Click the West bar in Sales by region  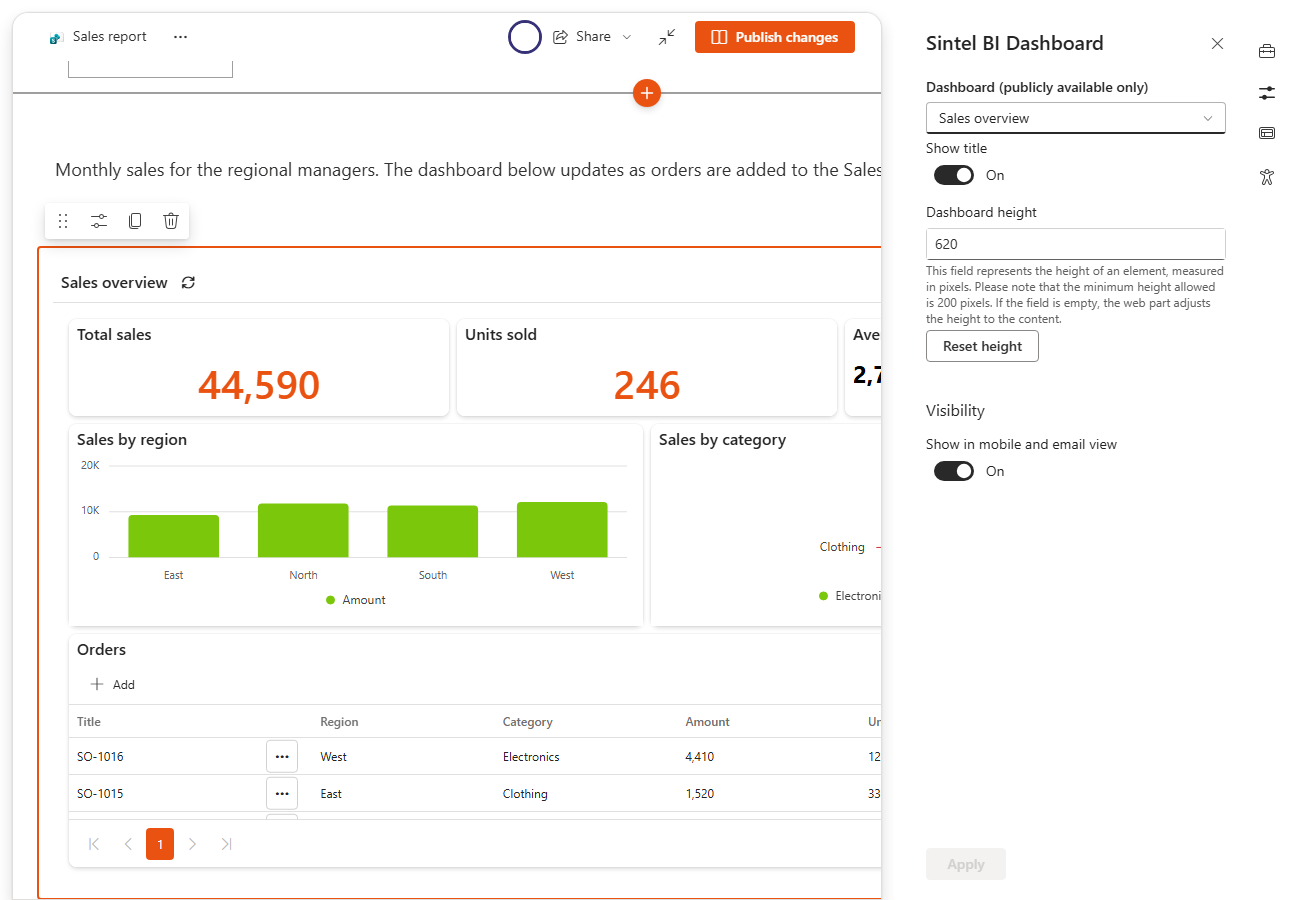coord(562,529)
